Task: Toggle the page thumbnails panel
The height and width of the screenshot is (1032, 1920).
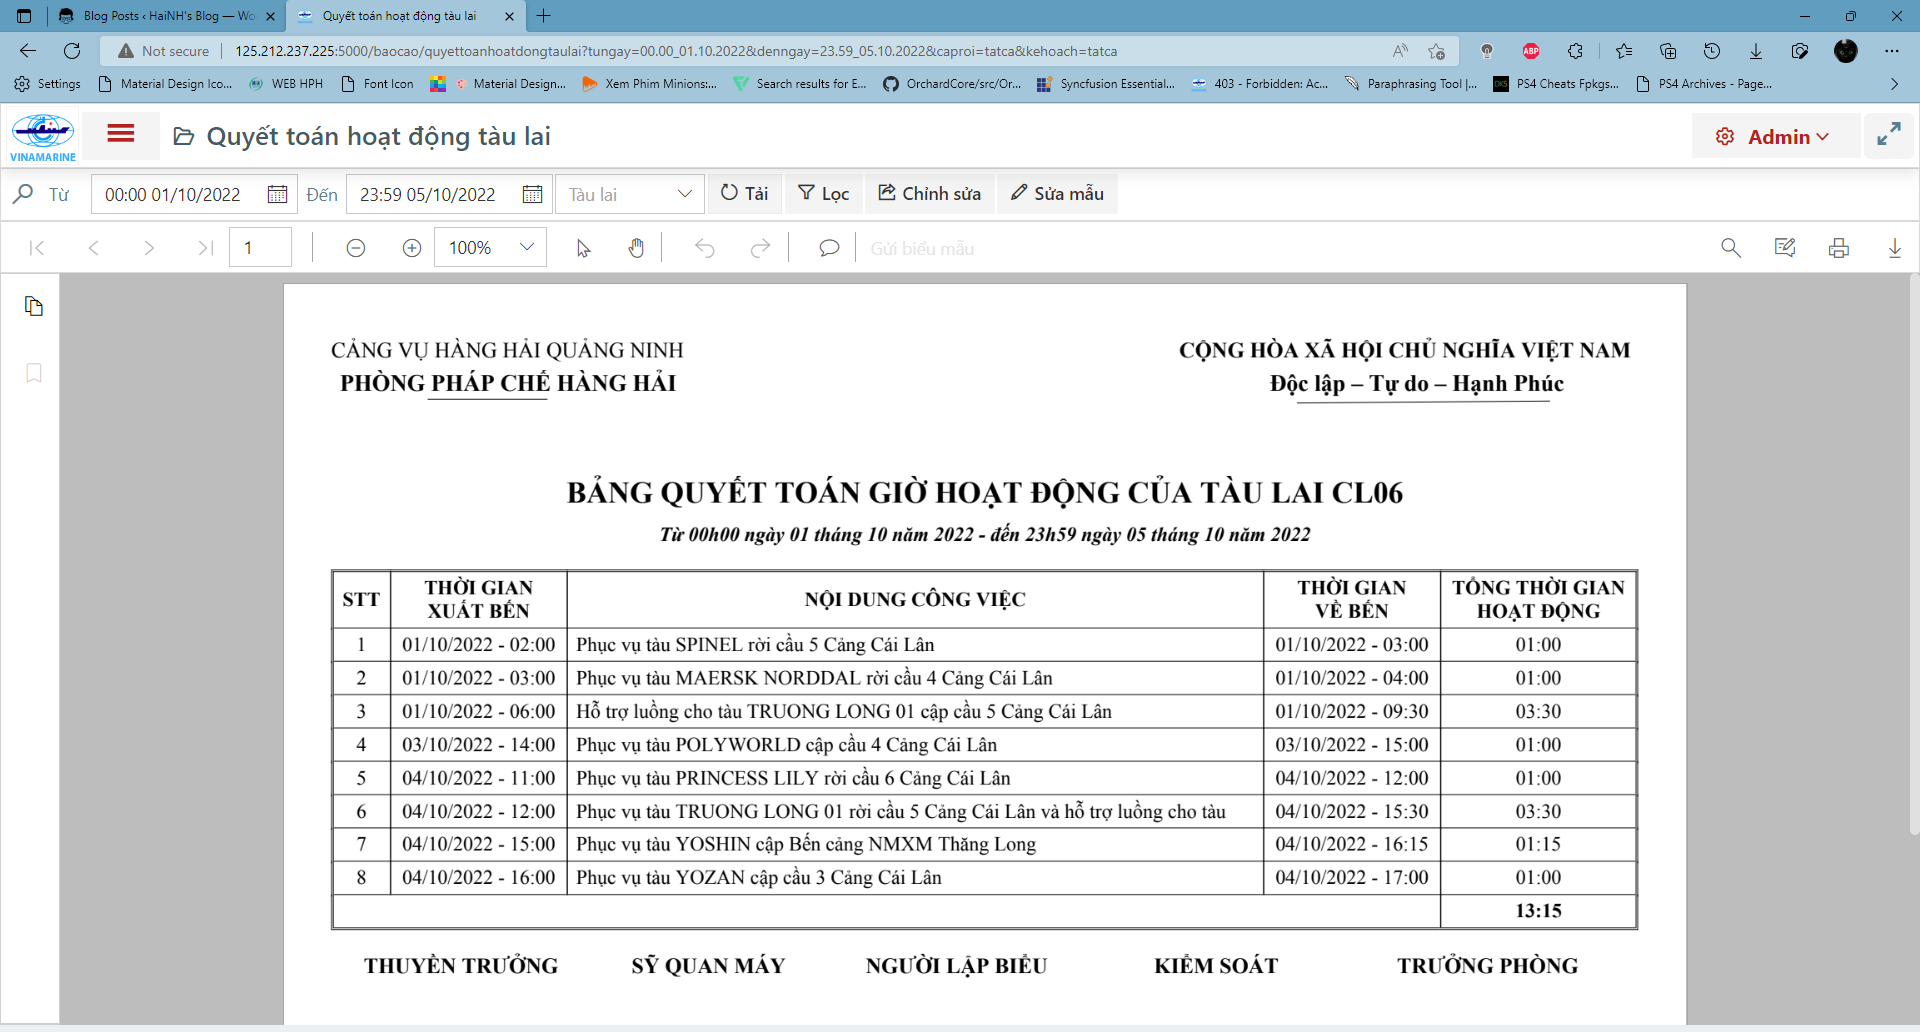Action: (x=34, y=306)
